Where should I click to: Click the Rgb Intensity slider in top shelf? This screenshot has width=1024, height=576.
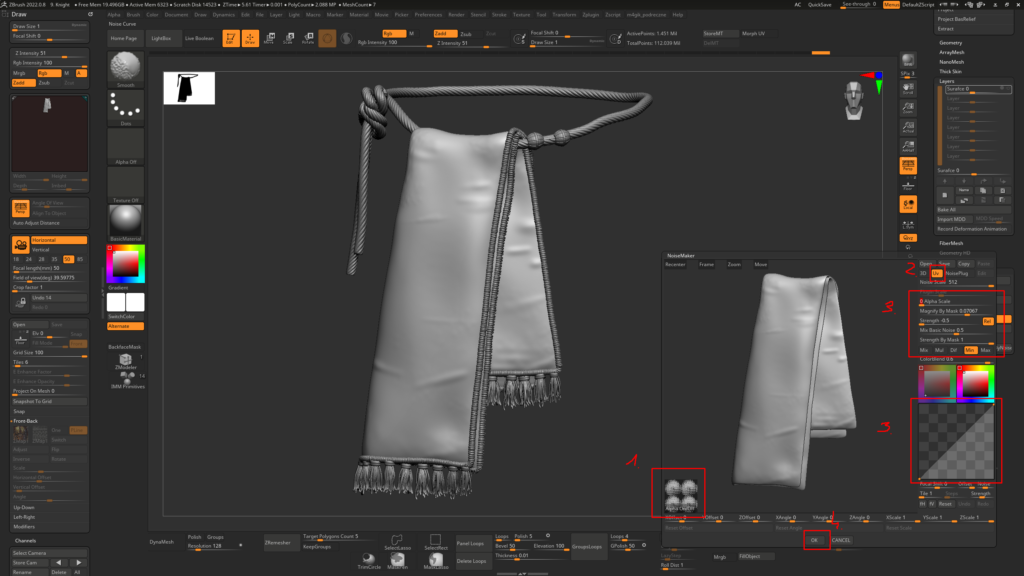click(x=403, y=43)
